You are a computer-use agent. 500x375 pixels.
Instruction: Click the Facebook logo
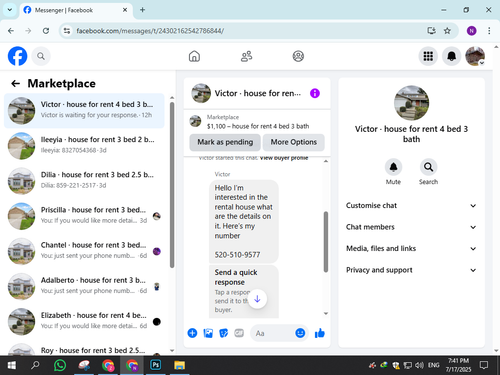pyautogui.click(x=17, y=56)
